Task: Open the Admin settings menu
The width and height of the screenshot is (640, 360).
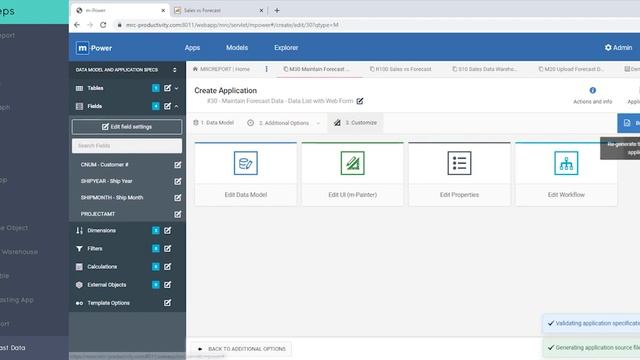Action: [618, 48]
